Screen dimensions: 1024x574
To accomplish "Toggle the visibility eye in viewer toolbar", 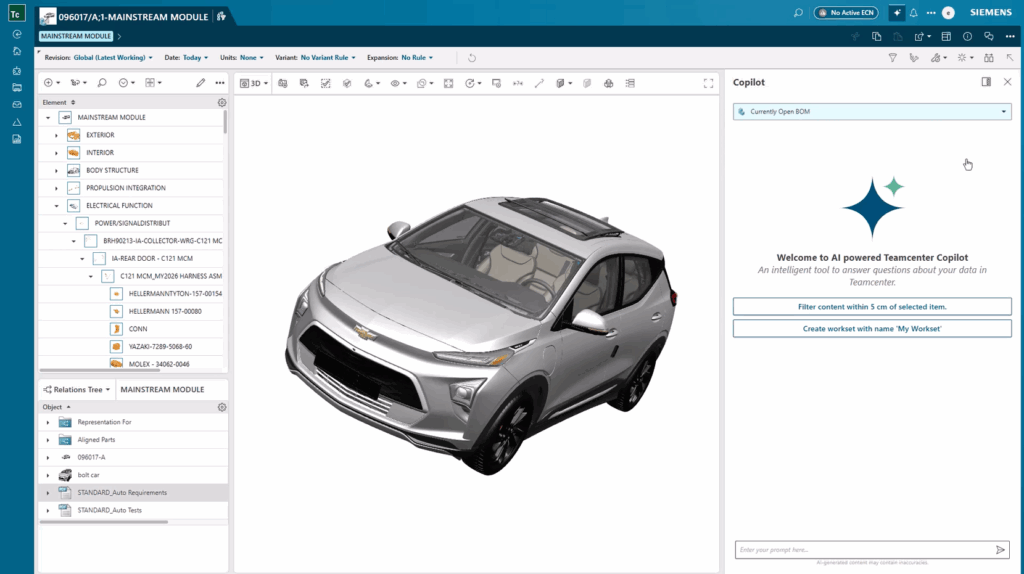I will click(396, 83).
